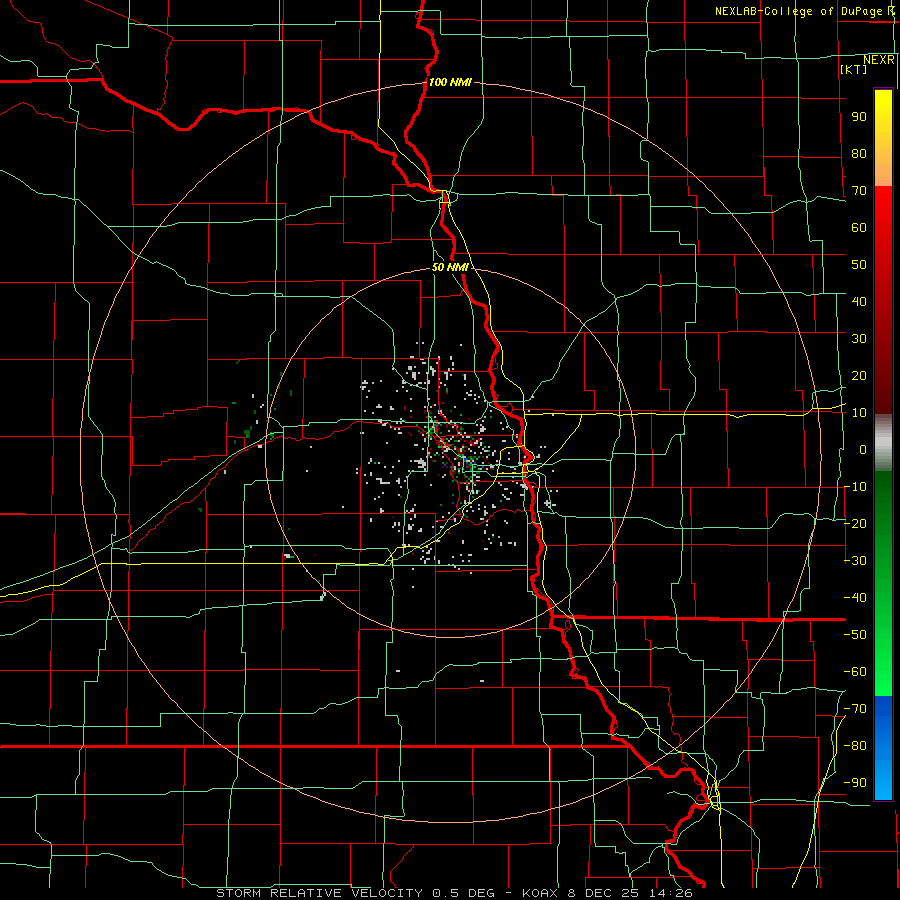Click the [KT] units label
This screenshot has width=900, height=900.
pos(854,69)
